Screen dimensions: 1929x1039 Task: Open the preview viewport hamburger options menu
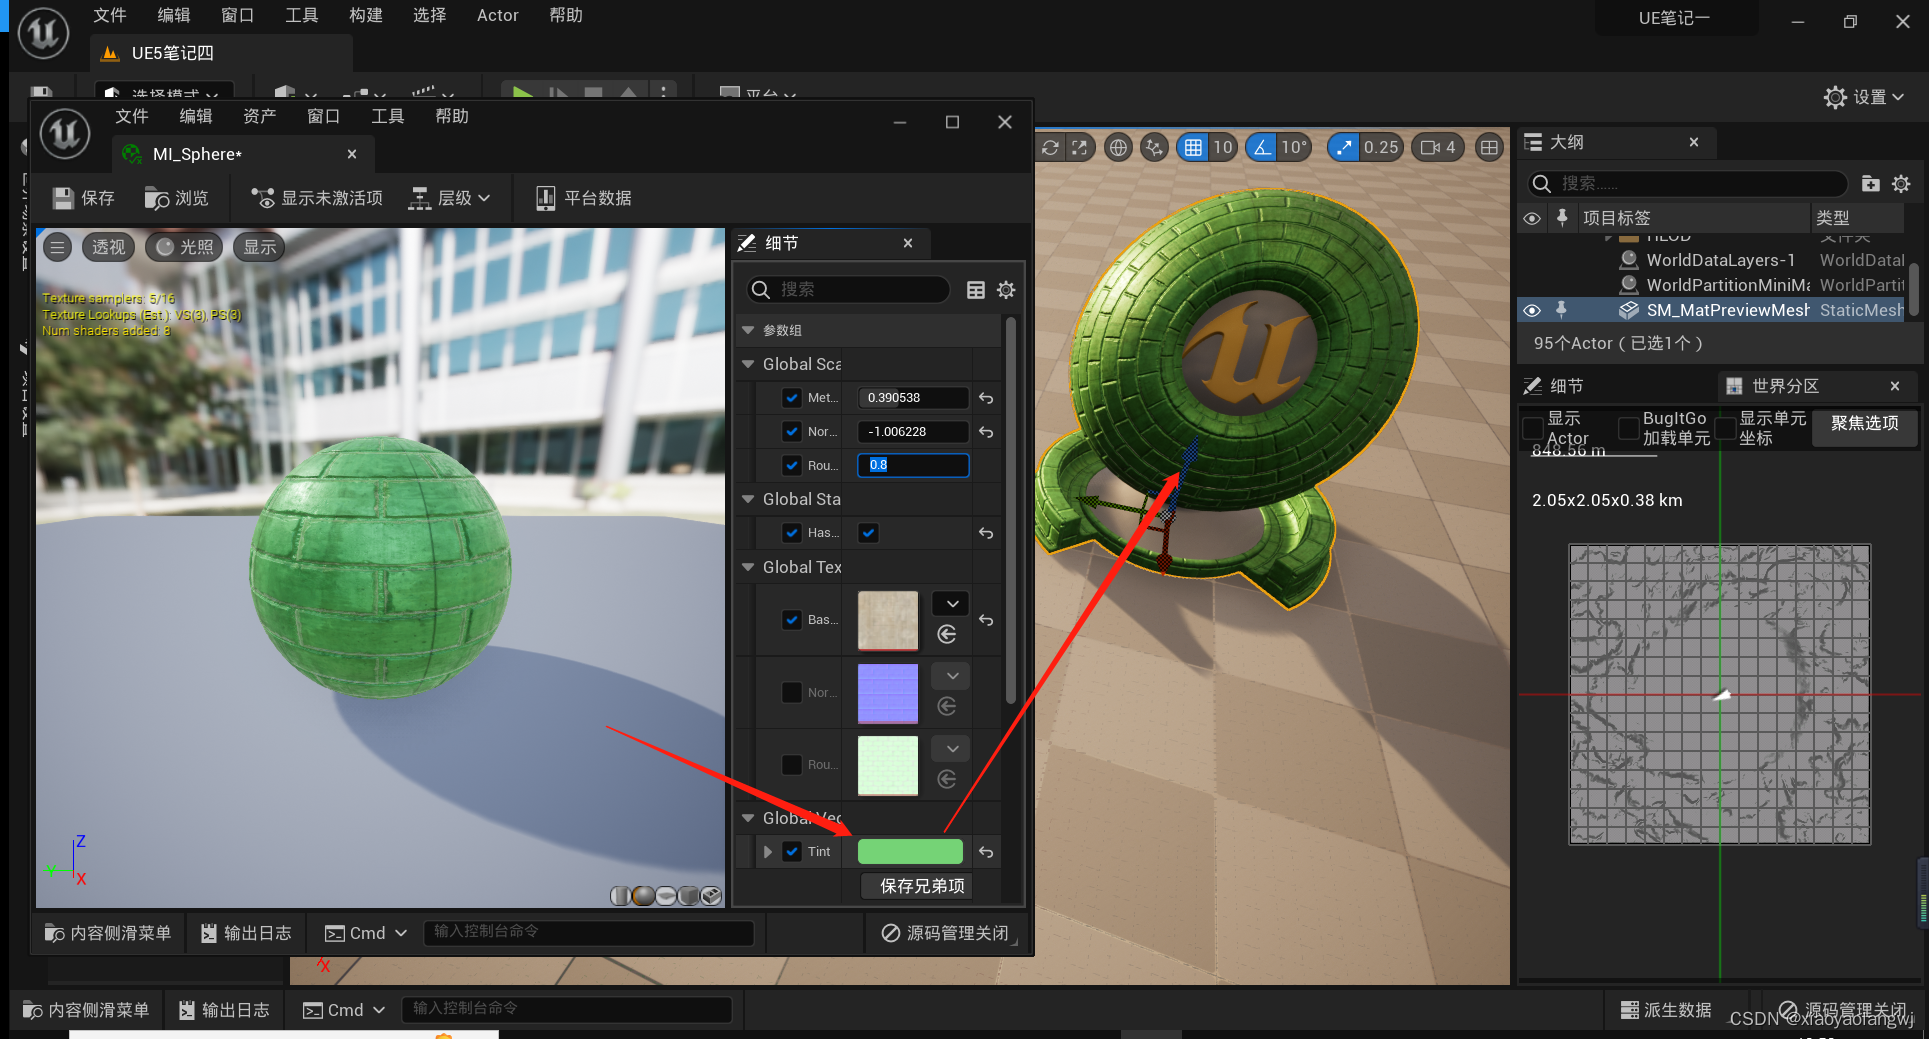(x=58, y=247)
